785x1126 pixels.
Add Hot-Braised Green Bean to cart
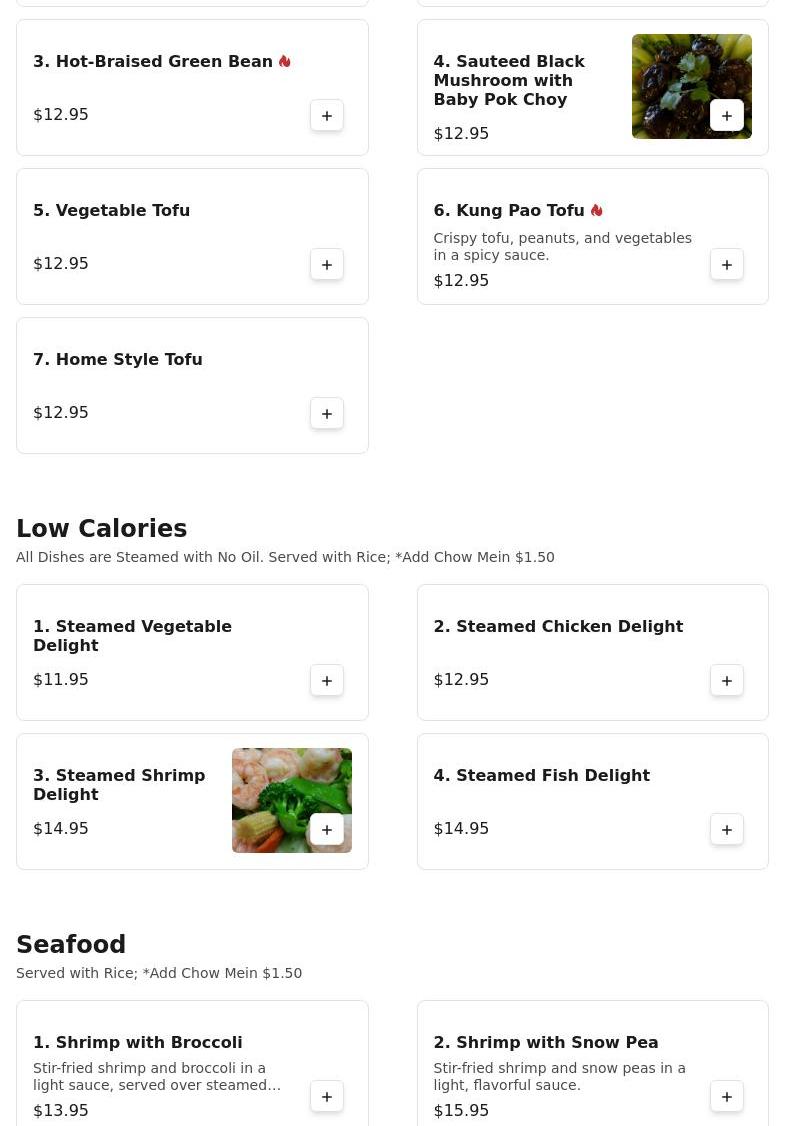pos(327,116)
